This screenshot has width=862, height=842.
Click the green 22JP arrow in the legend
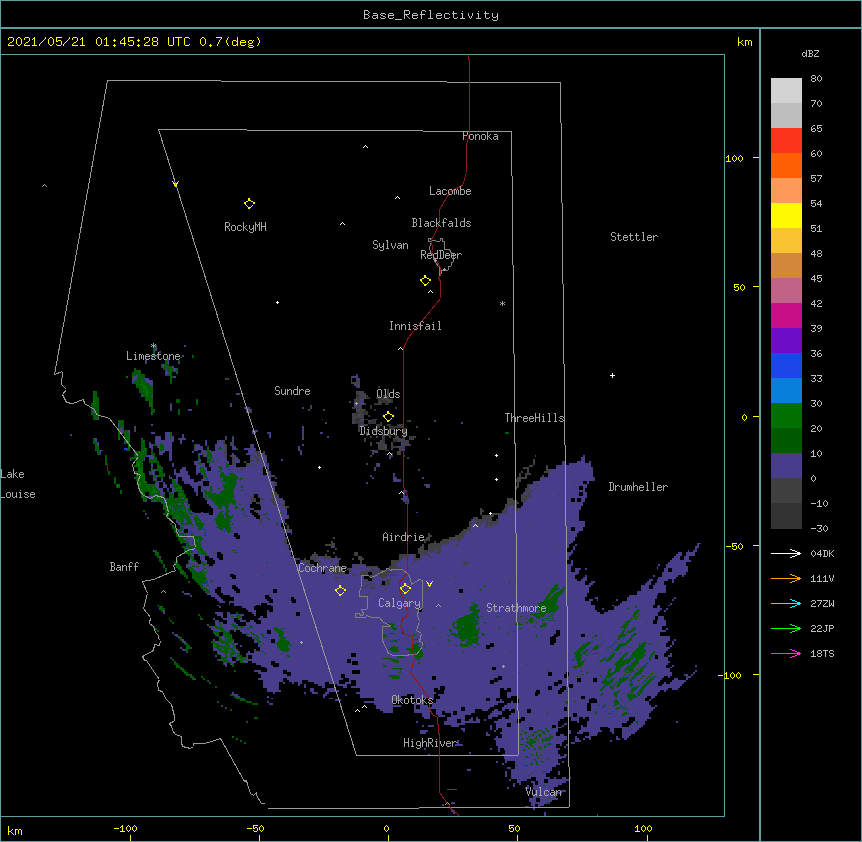tap(786, 628)
